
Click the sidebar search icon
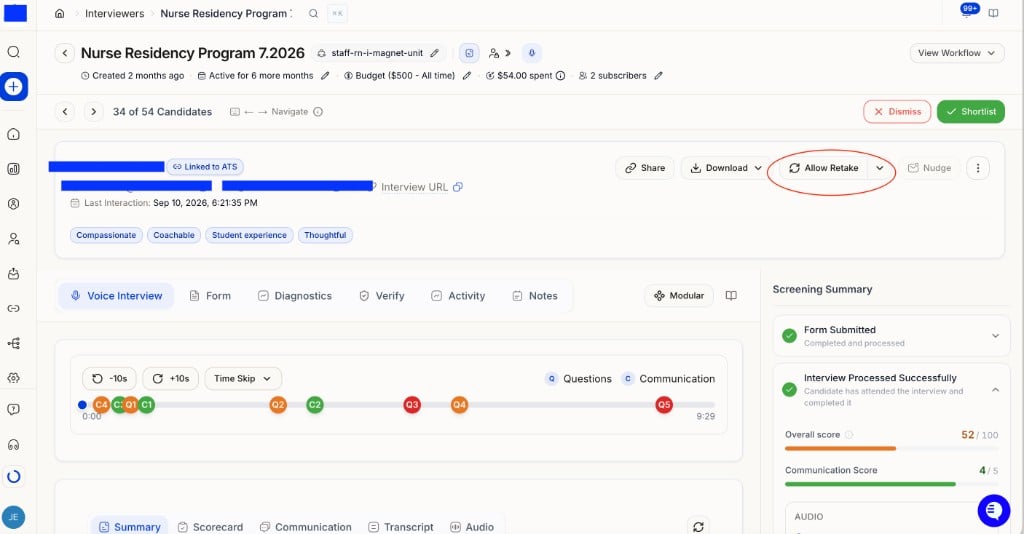coord(14,52)
